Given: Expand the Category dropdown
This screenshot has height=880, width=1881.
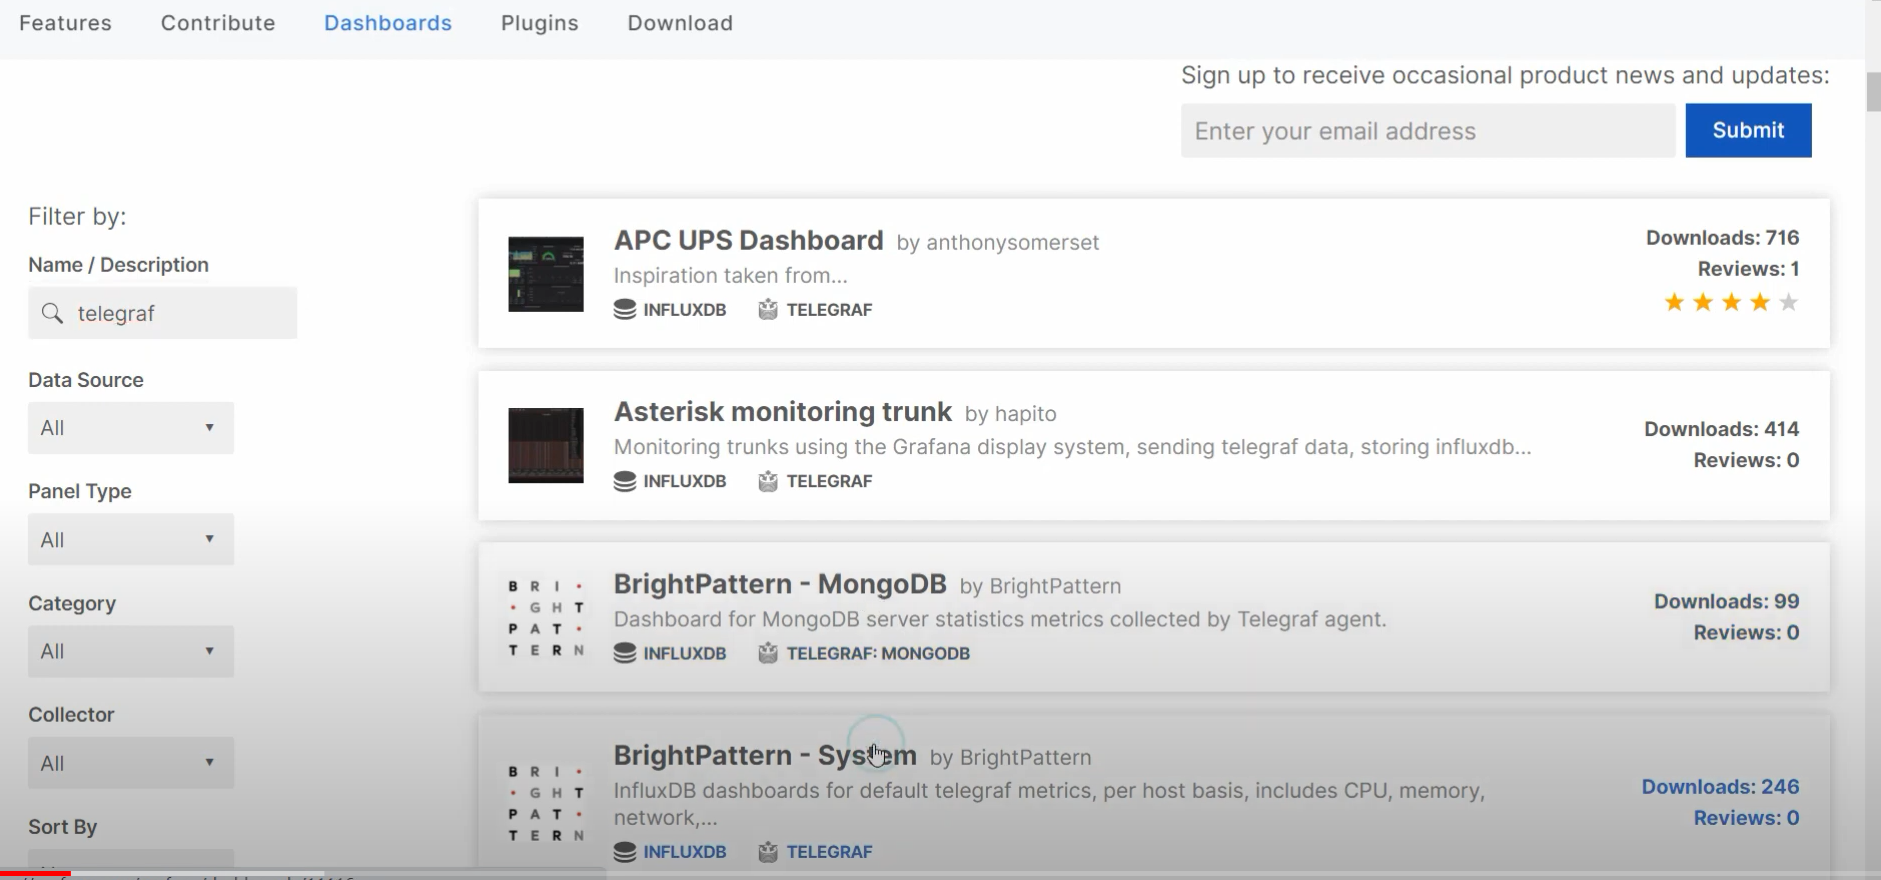Looking at the screenshot, I should click(131, 651).
